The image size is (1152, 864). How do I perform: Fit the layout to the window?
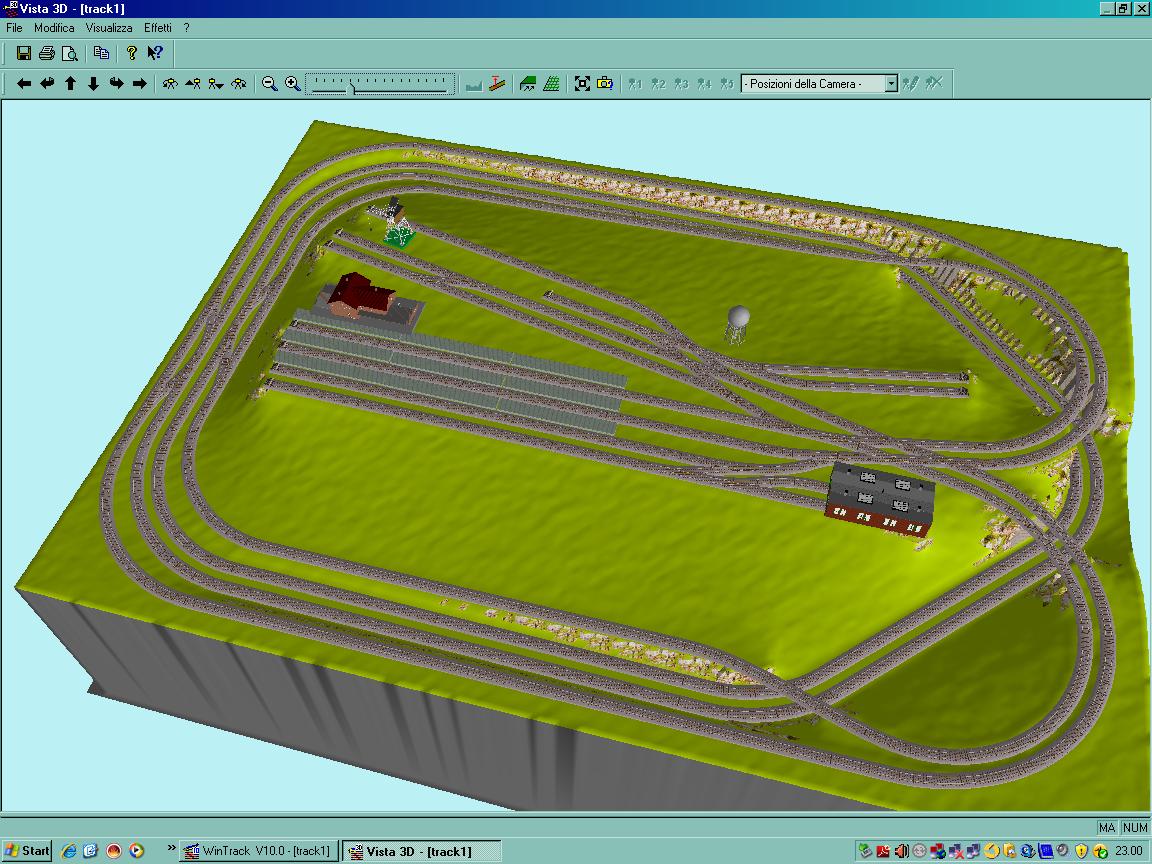click(582, 84)
